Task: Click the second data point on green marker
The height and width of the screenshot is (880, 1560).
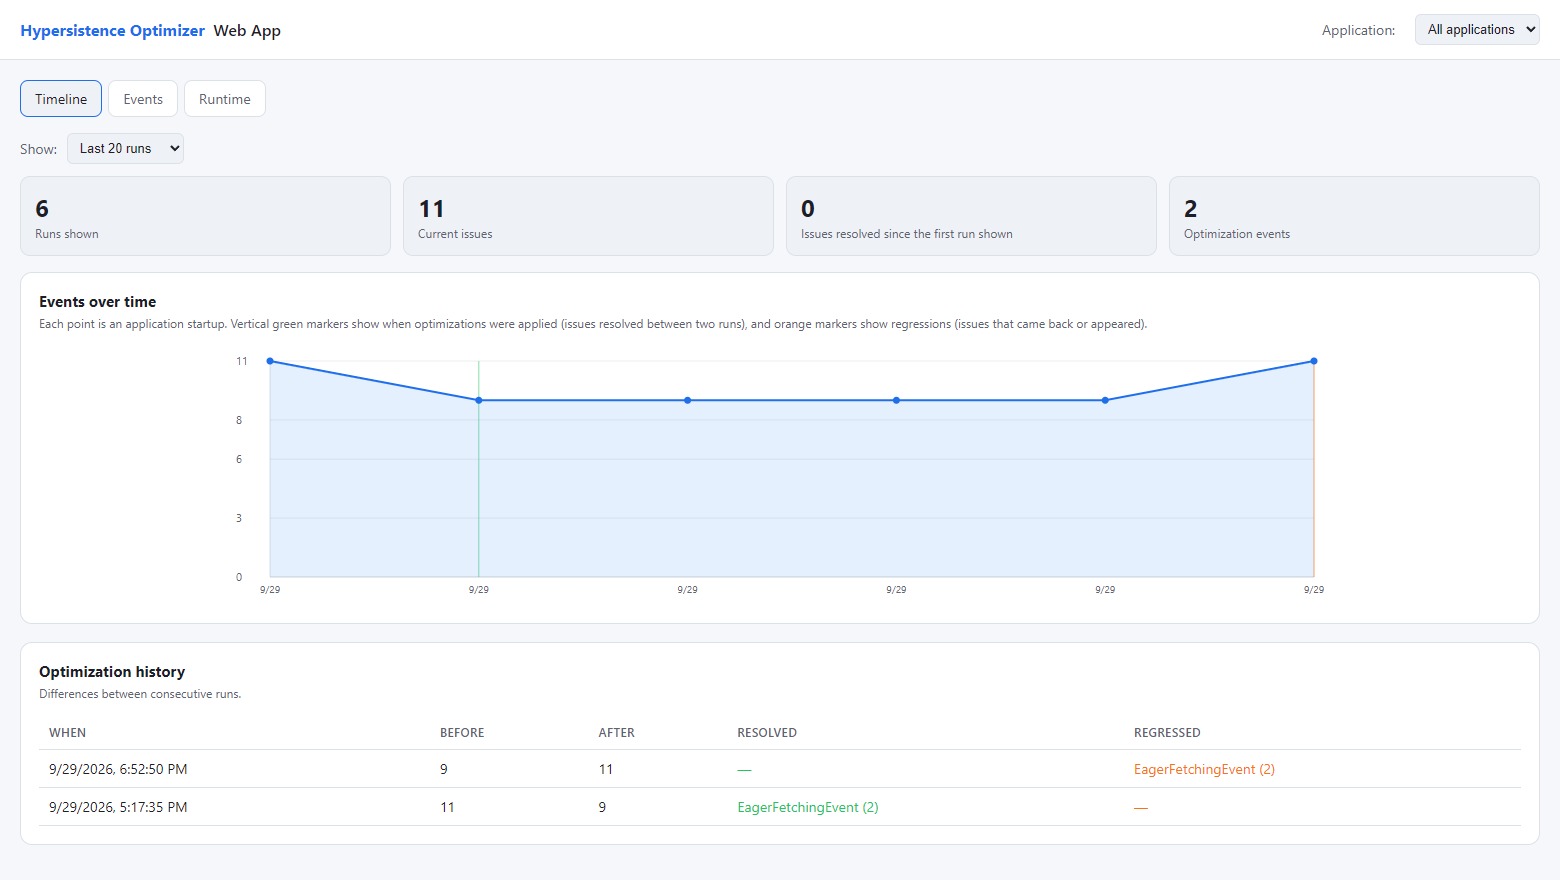Action: point(479,400)
